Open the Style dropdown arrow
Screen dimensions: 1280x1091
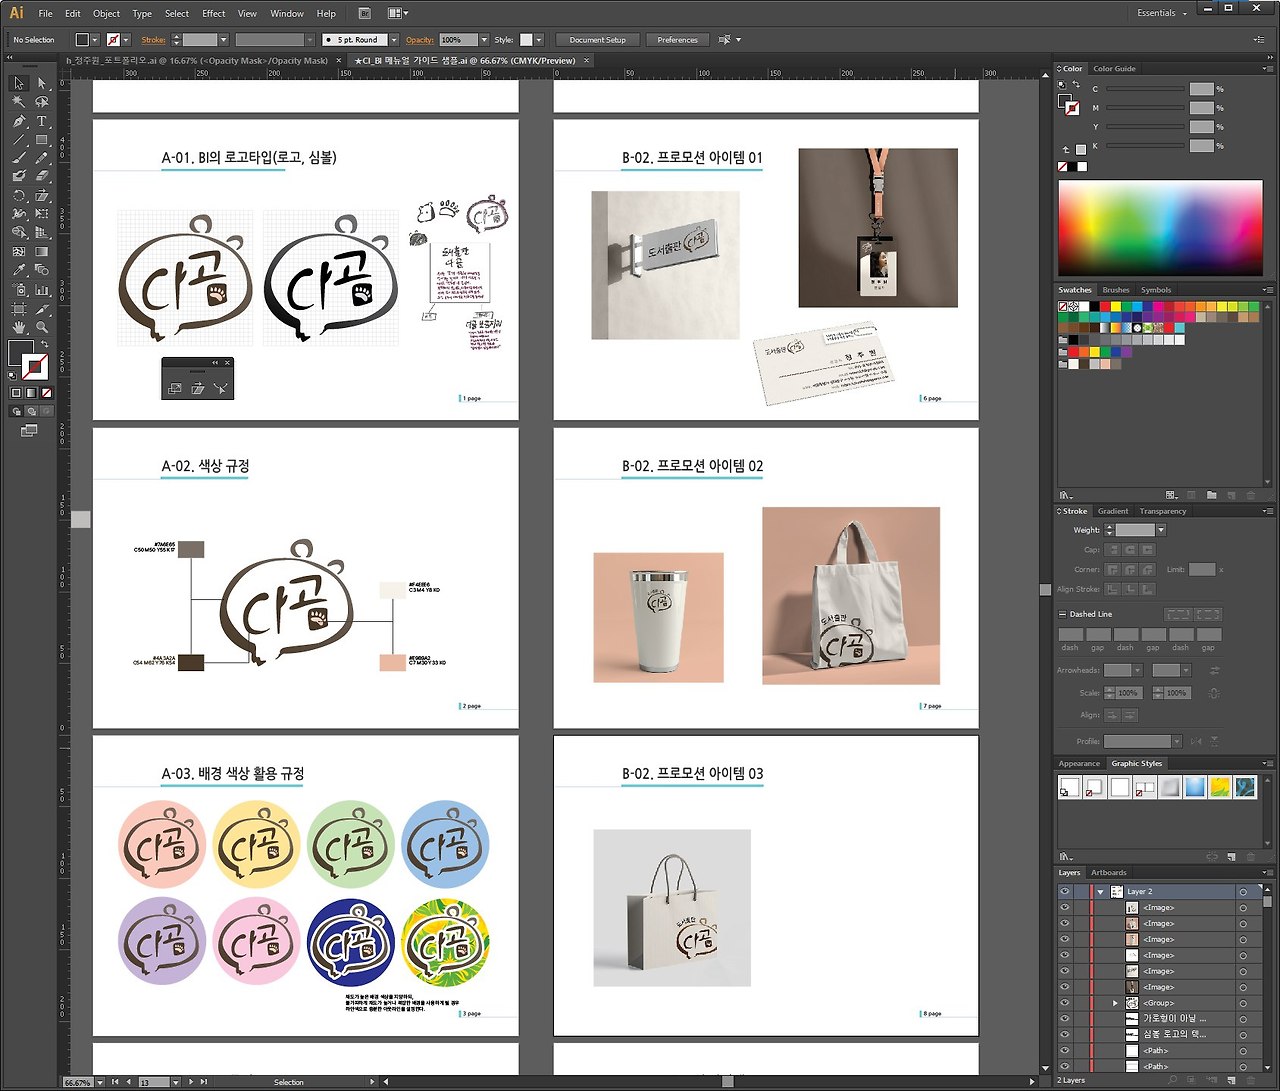point(539,40)
